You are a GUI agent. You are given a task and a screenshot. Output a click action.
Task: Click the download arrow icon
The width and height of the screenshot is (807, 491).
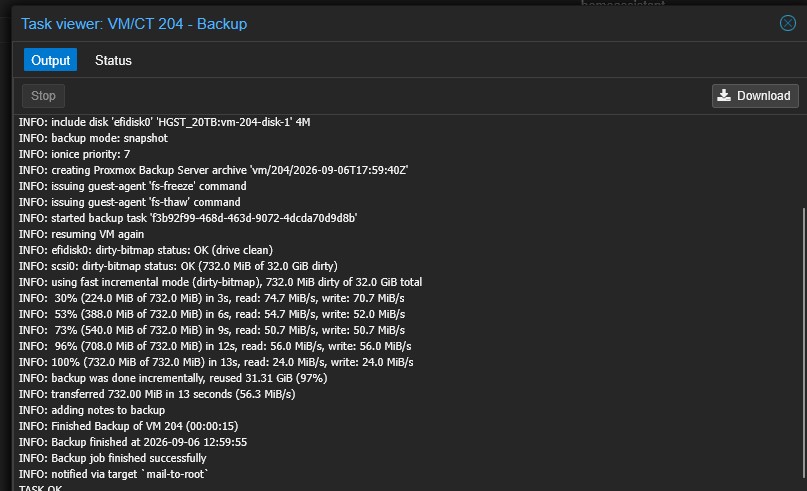tap(724, 95)
